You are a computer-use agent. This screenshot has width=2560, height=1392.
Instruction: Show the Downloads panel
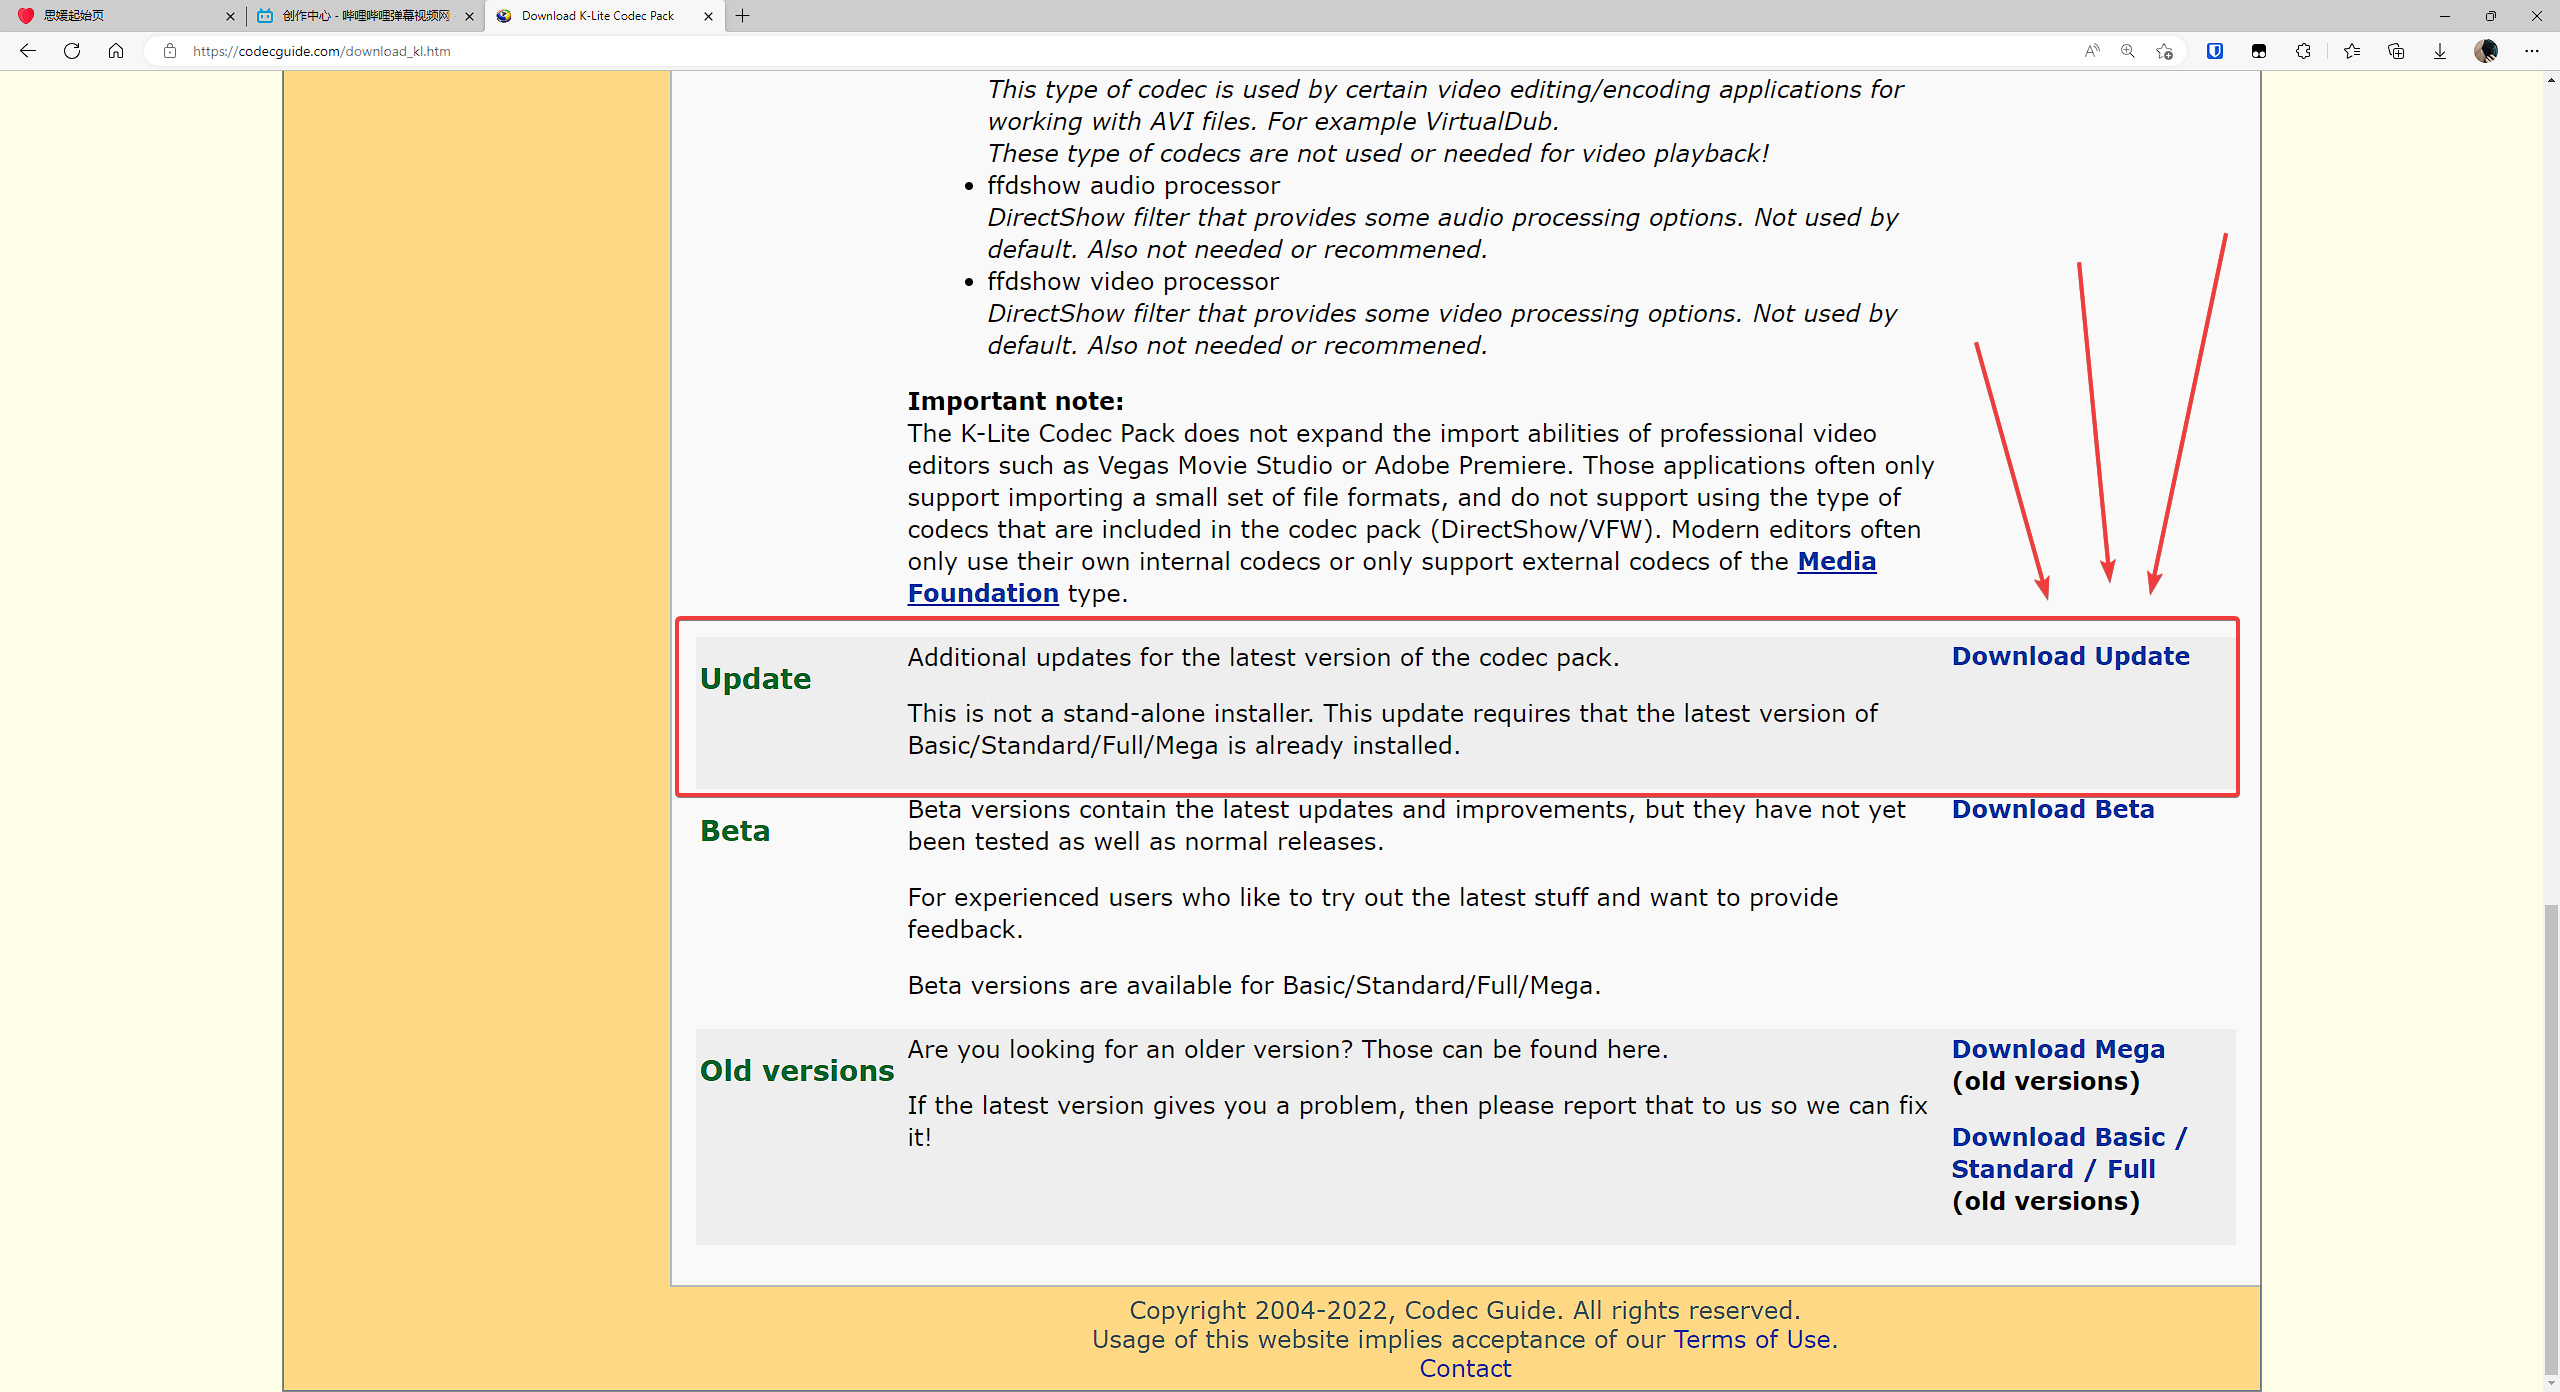tap(2439, 51)
